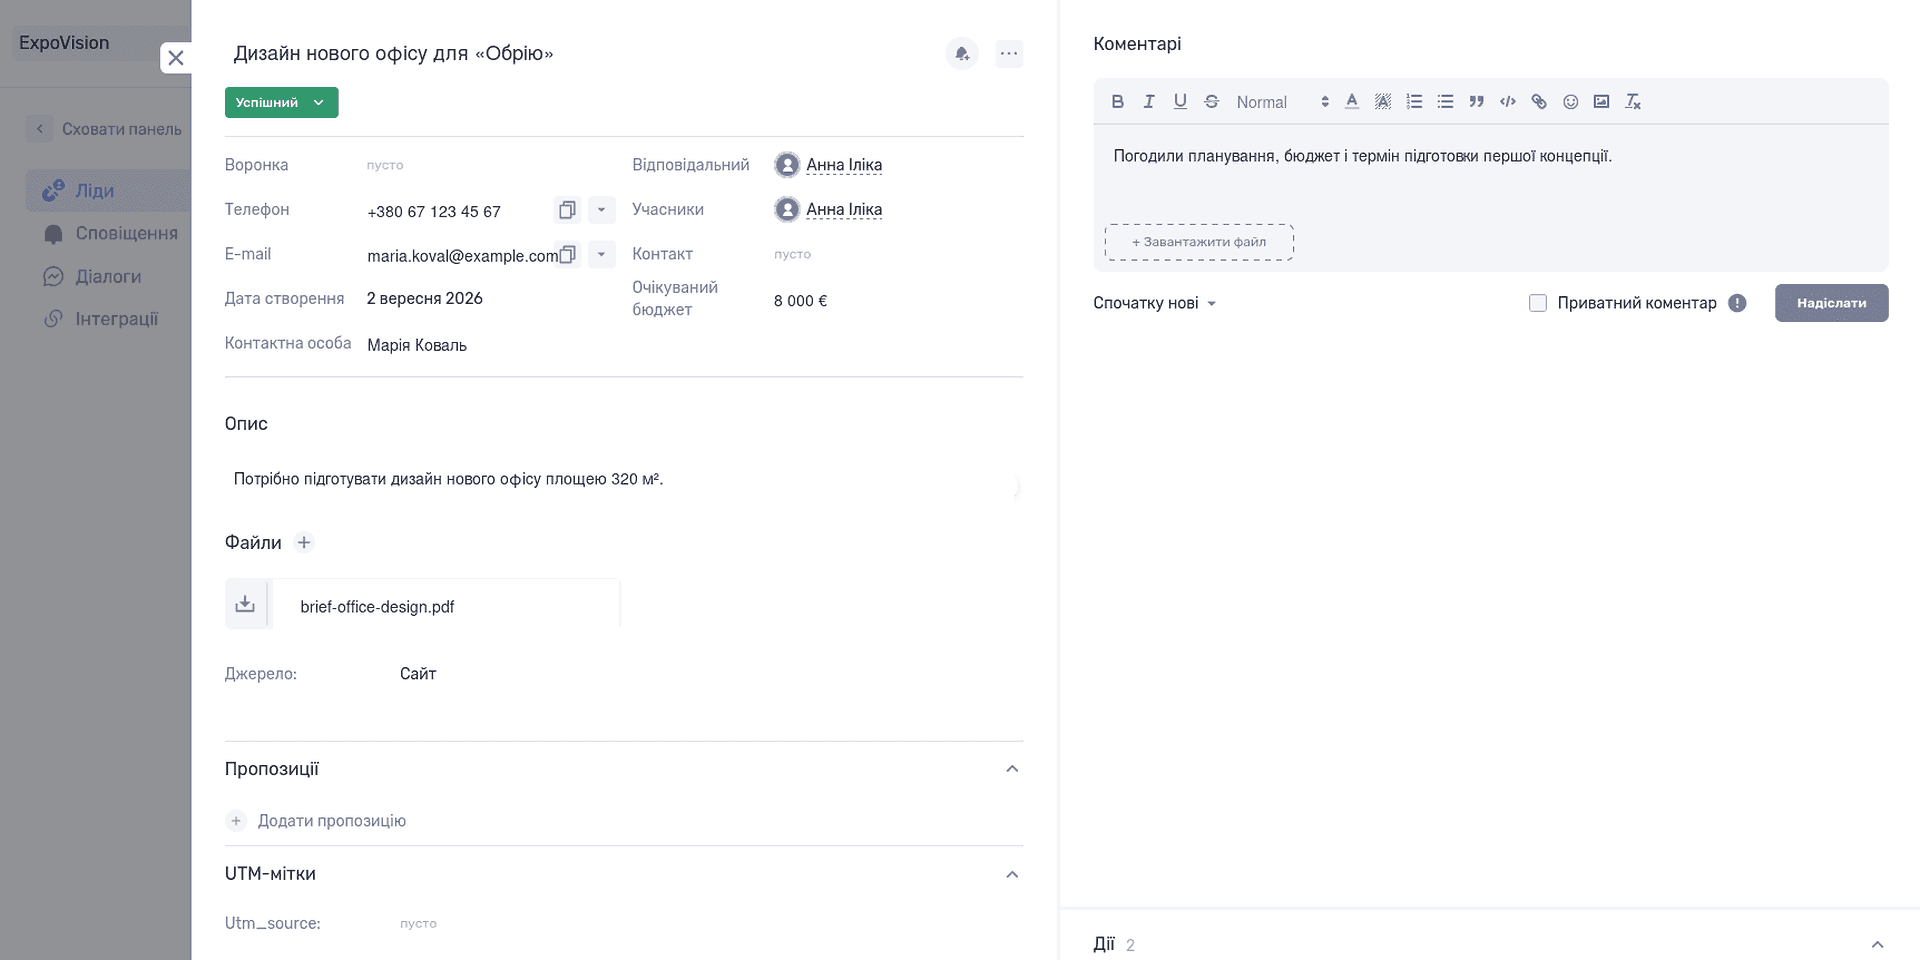Insert an ordered numbered list
Viewport: 1920px width, 960px height.
(x=1414, y=101)
